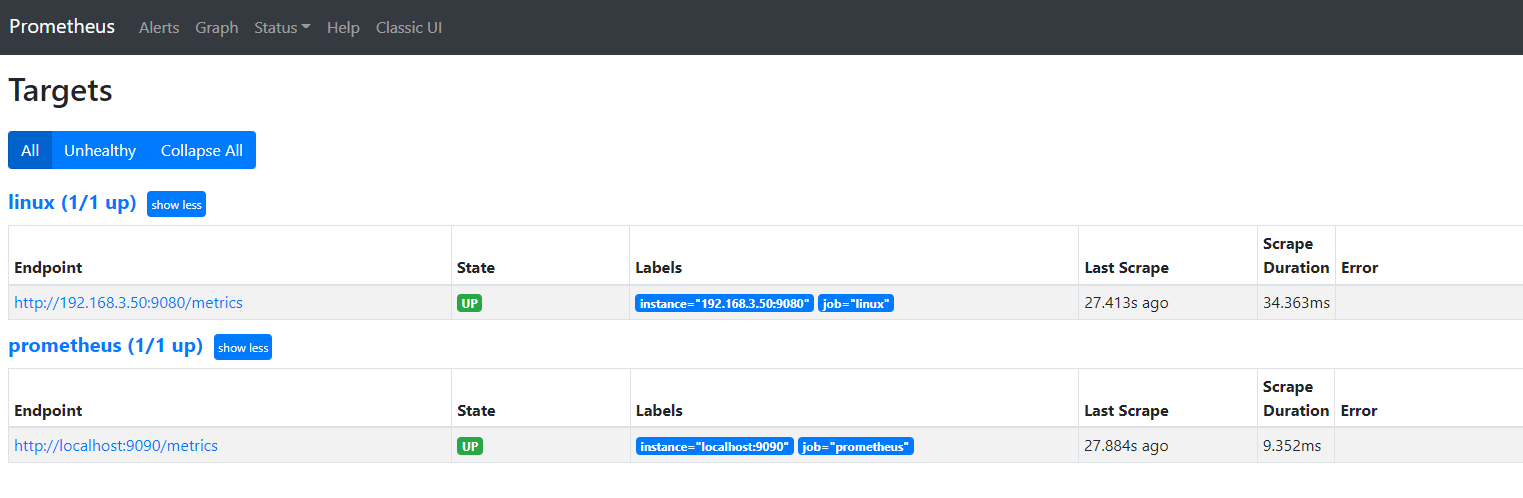Select the 9.352ms scrape duration value
Image resolution: width=1523 pixels, height=498 pixels.
pos(1292,445)
